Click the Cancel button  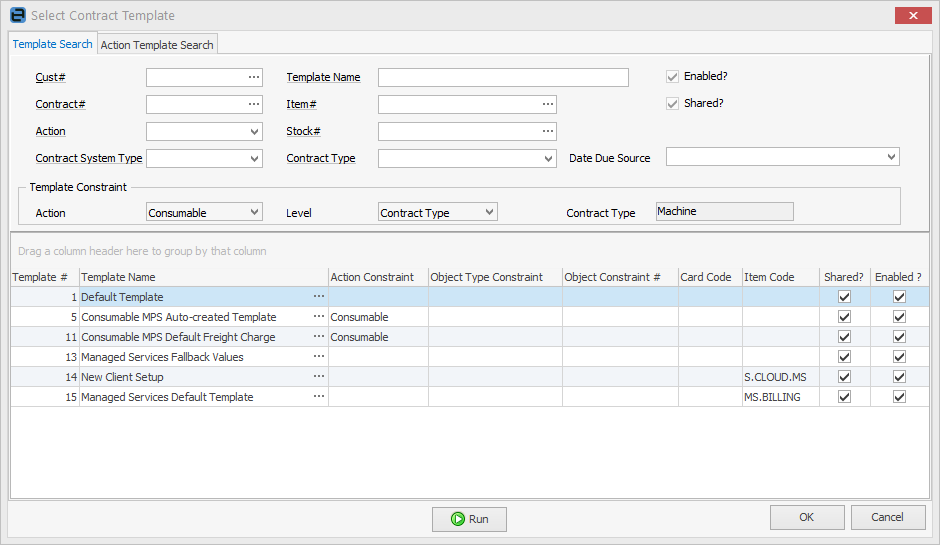[888, 517]
